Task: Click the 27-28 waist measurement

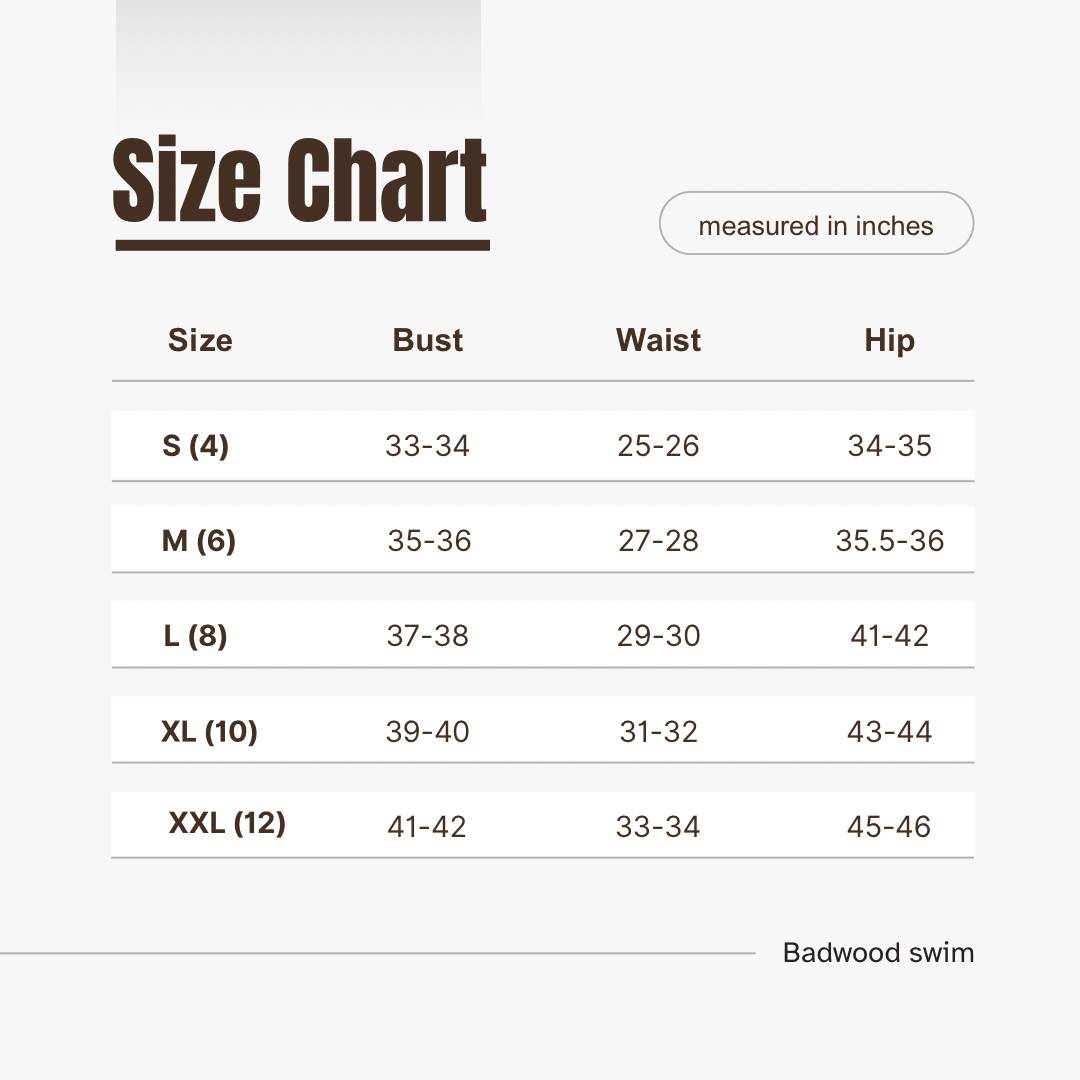Action: tap(658, 541)
